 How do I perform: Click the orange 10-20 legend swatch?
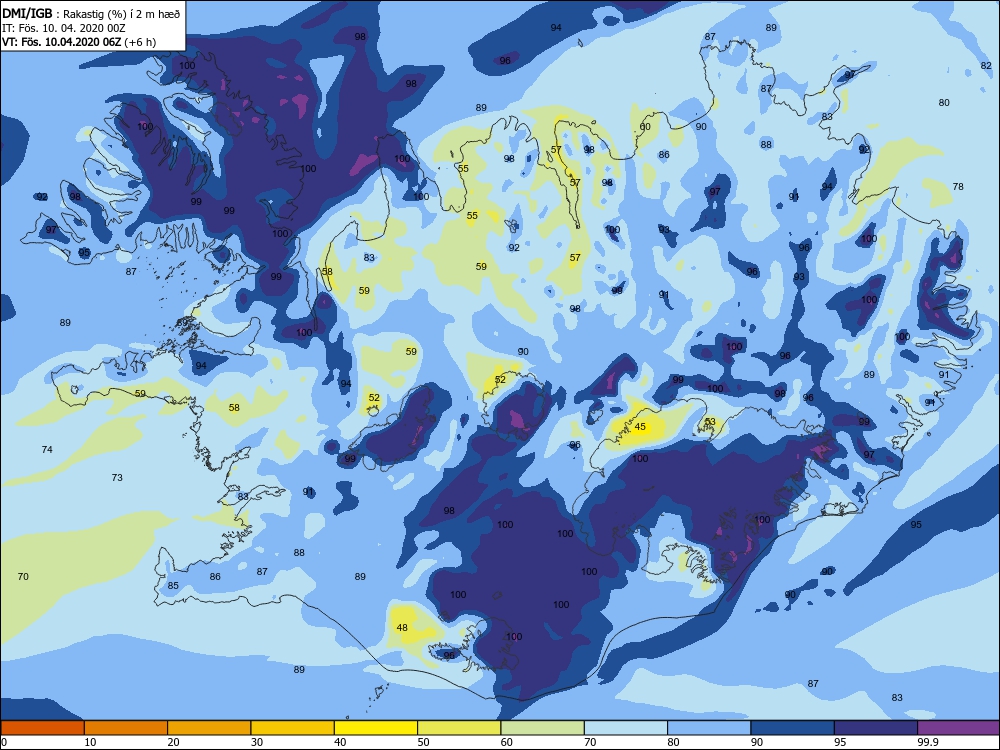[x=126, y=728]
